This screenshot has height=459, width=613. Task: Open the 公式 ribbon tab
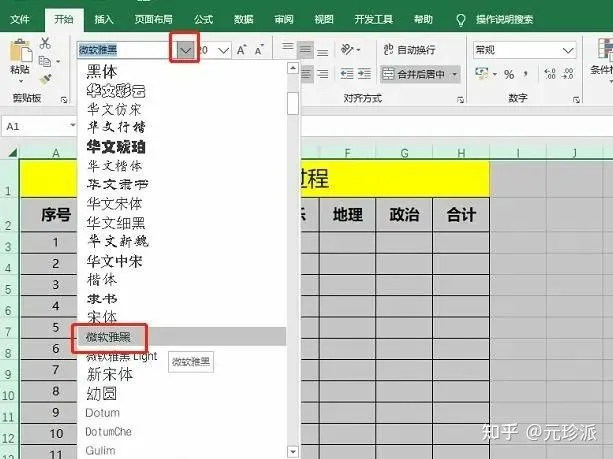coord(204,18)
